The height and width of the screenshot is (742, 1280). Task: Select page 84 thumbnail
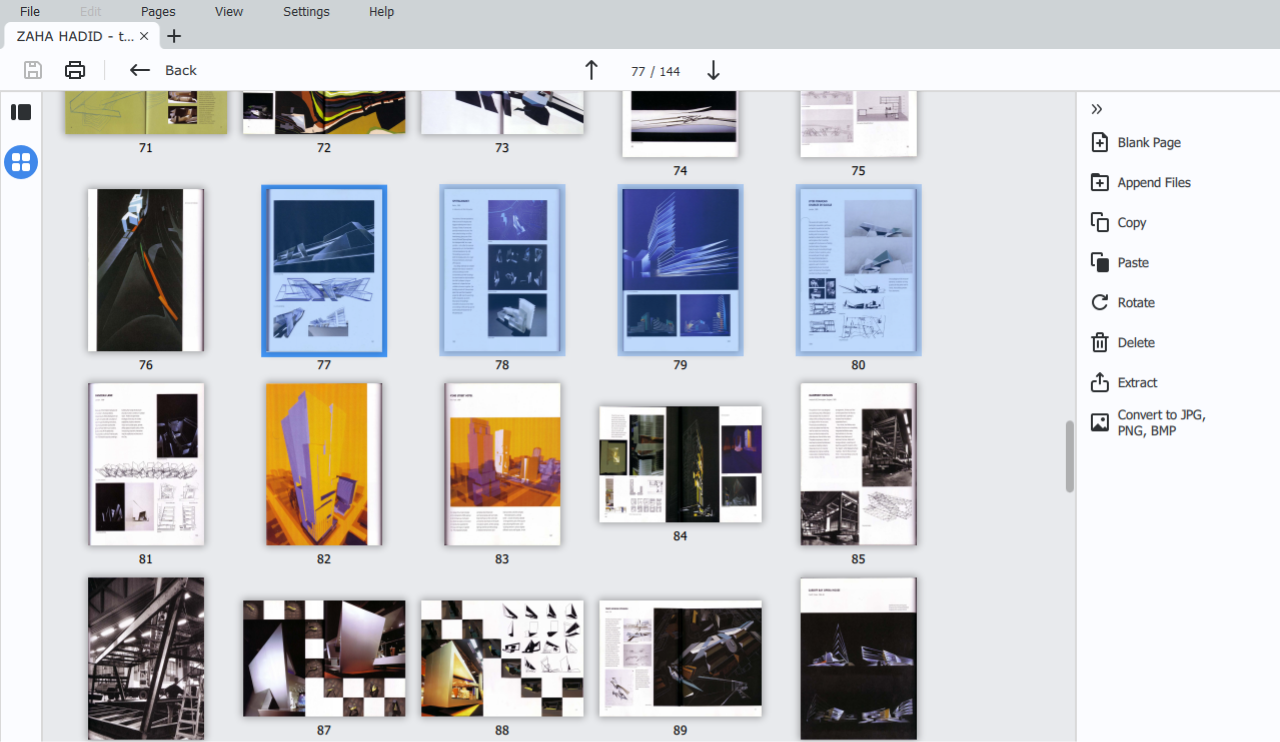[680, 464]
